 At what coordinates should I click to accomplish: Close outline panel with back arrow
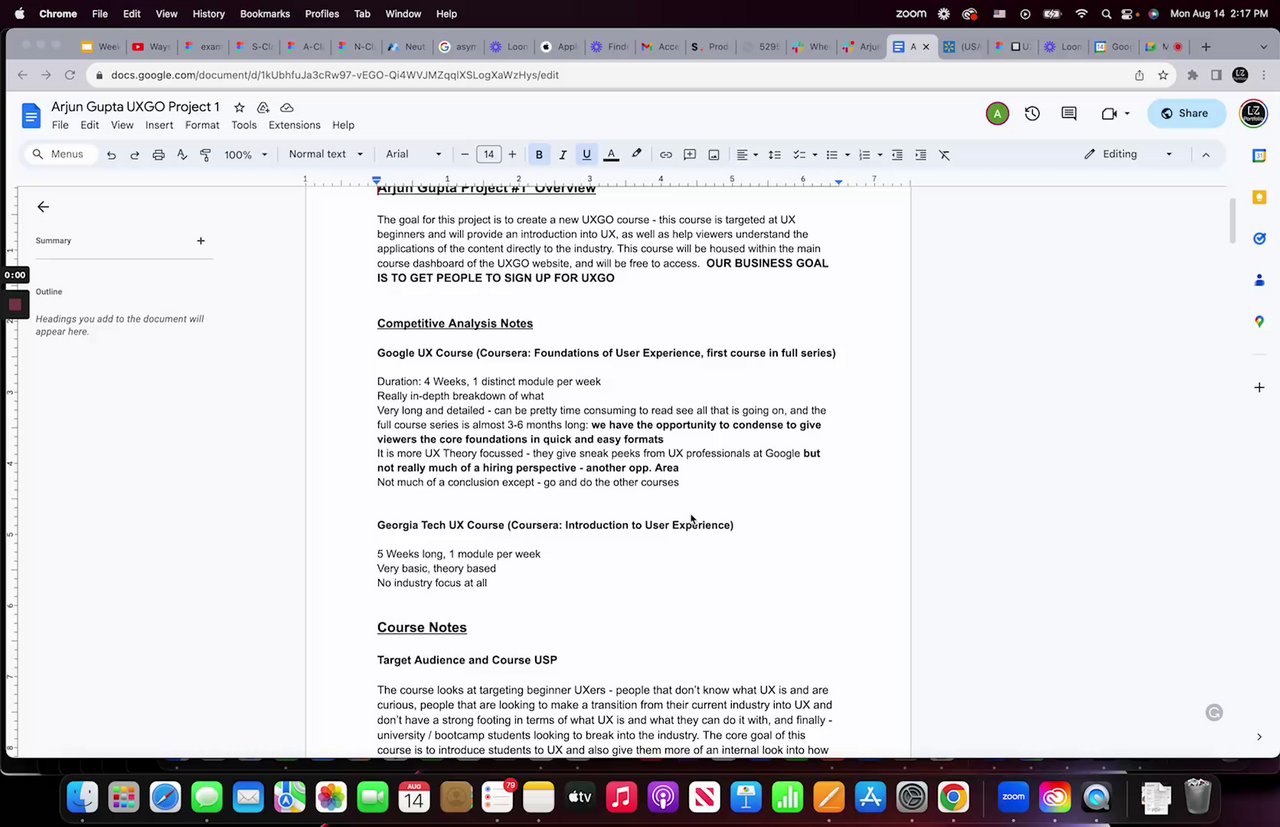point(43,206)
